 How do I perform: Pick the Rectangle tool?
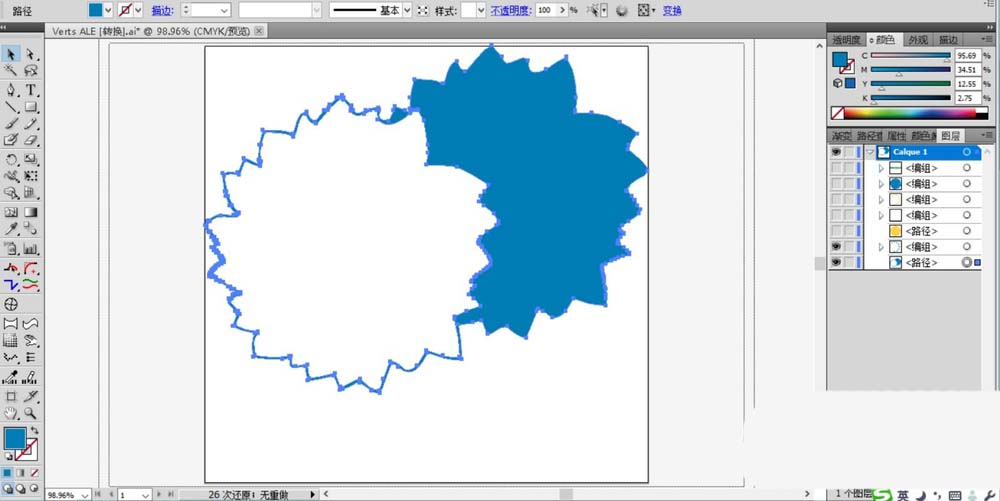[x=30, y=106]
